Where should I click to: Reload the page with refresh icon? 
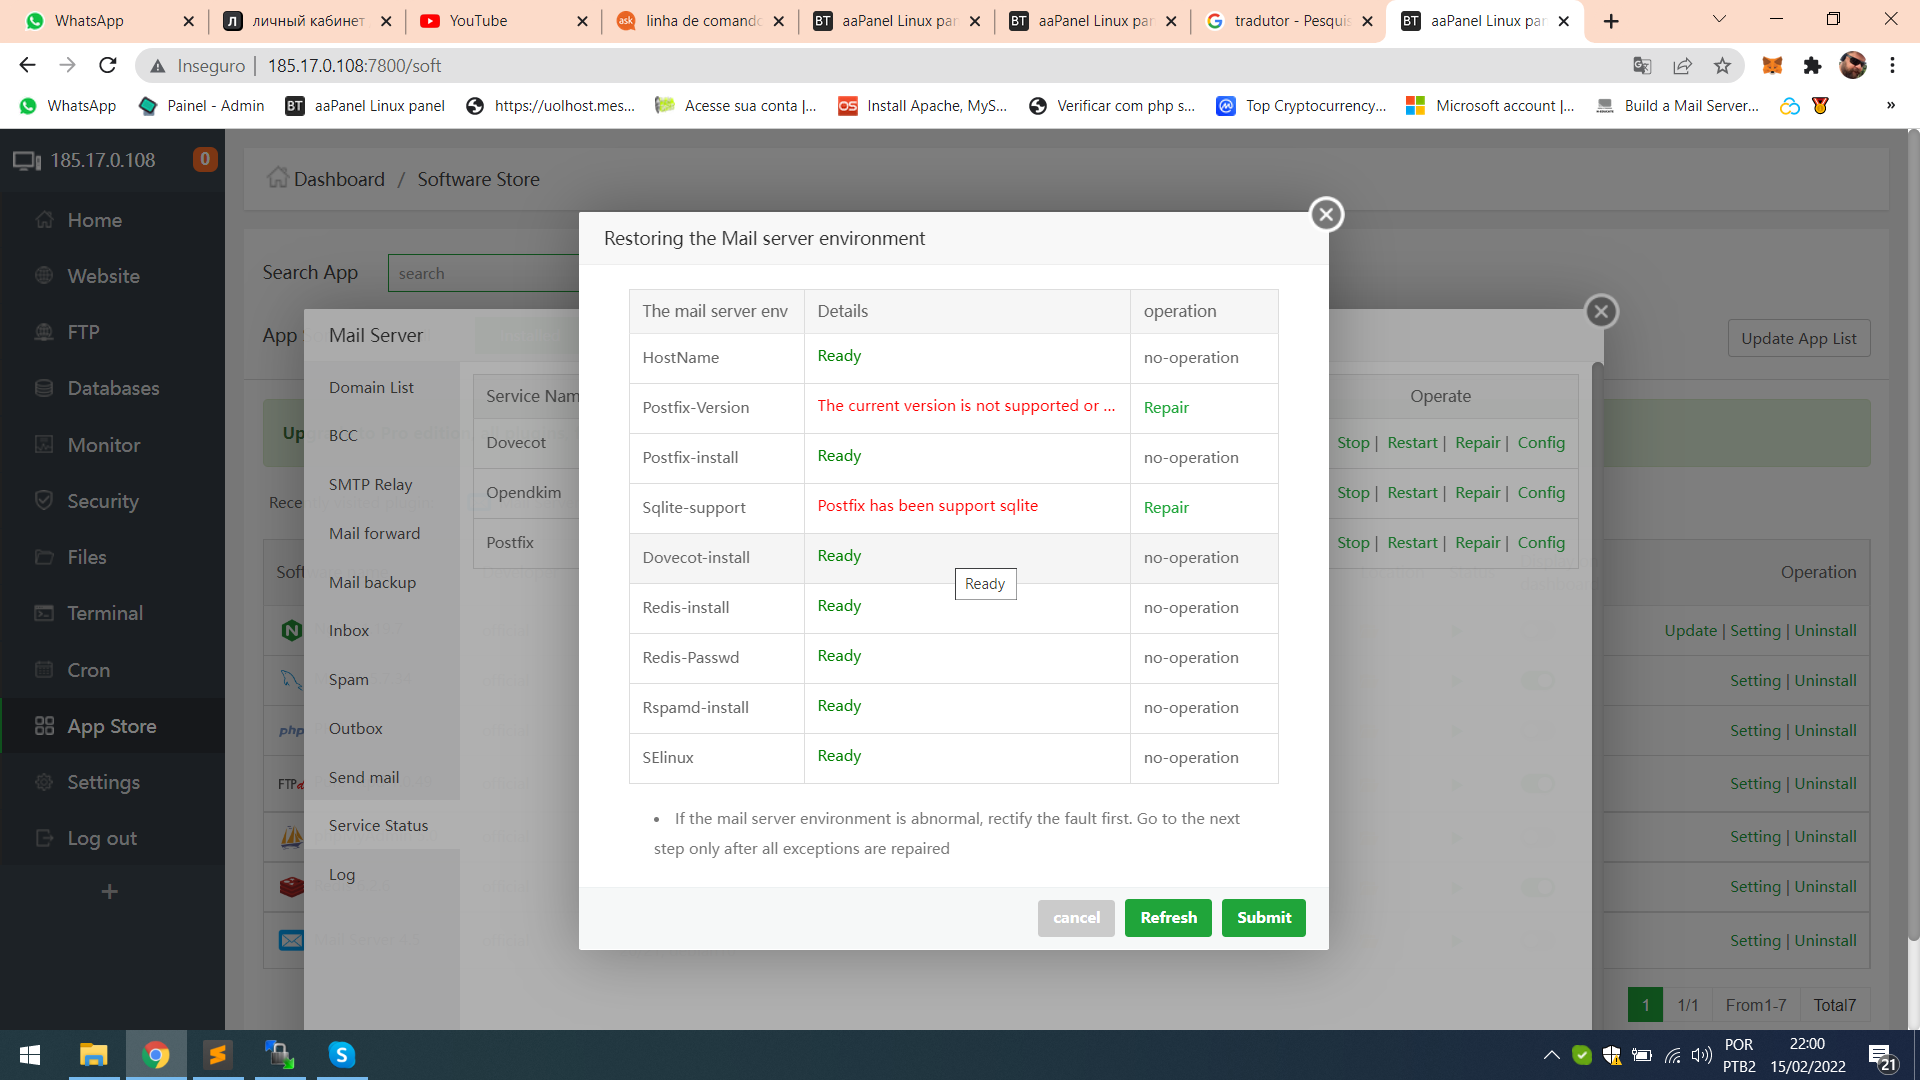[x=108, y=66]
